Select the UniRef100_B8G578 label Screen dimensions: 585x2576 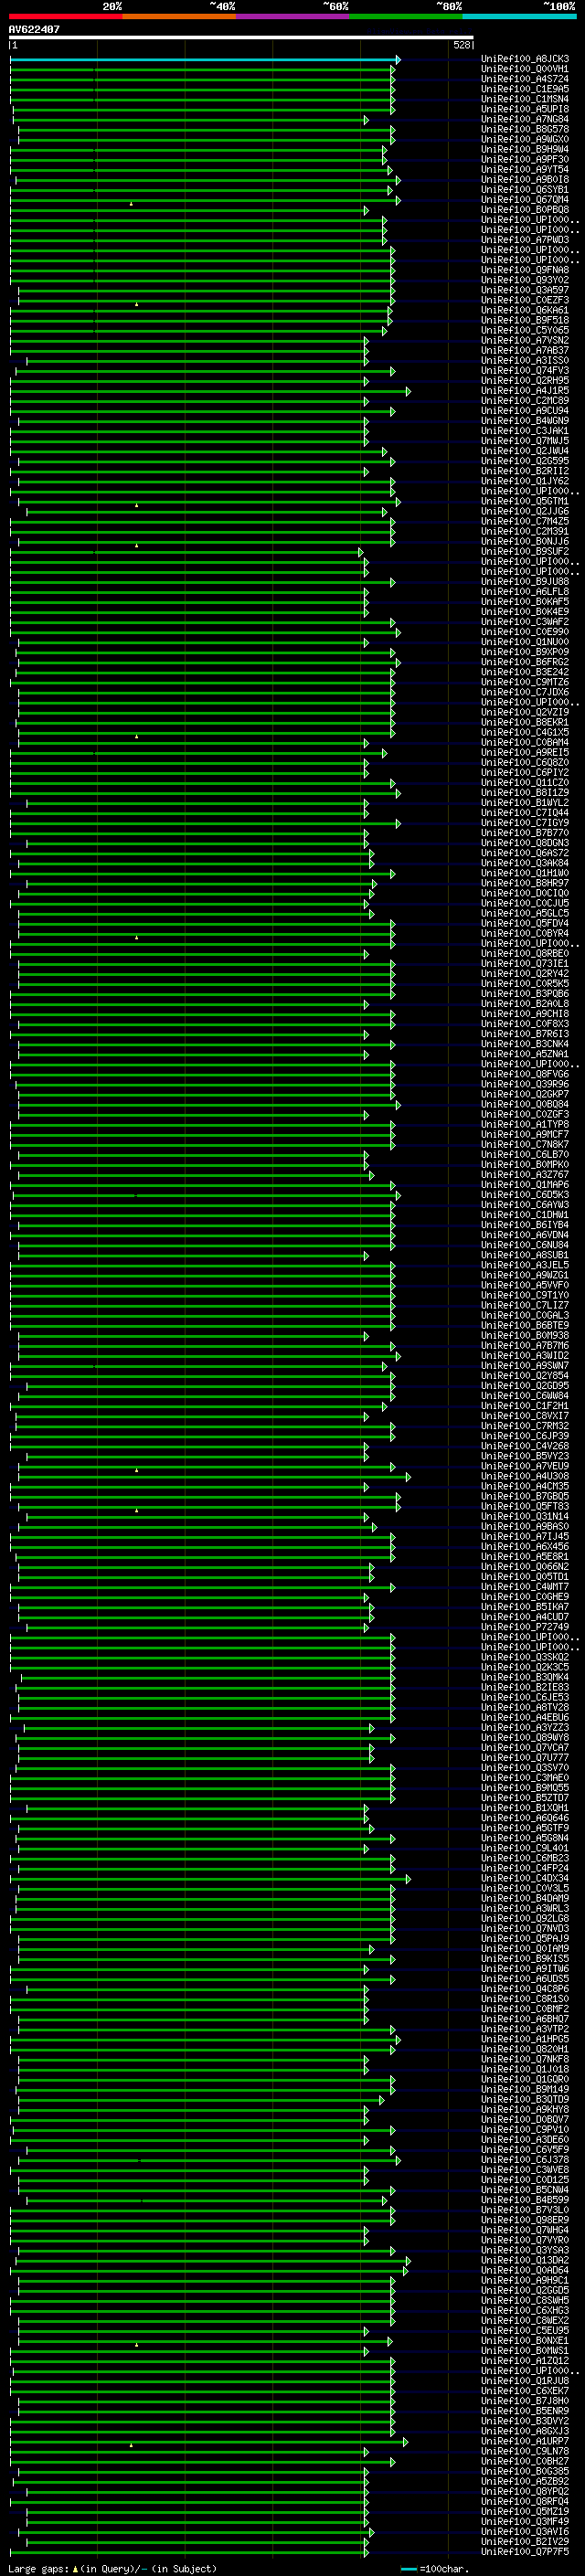525,129
